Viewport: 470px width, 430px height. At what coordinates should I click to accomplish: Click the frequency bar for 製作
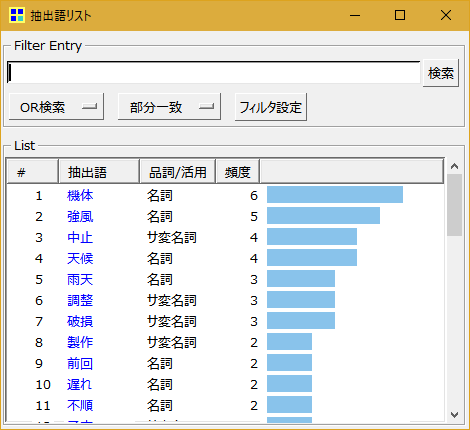[x=289, y=341]
